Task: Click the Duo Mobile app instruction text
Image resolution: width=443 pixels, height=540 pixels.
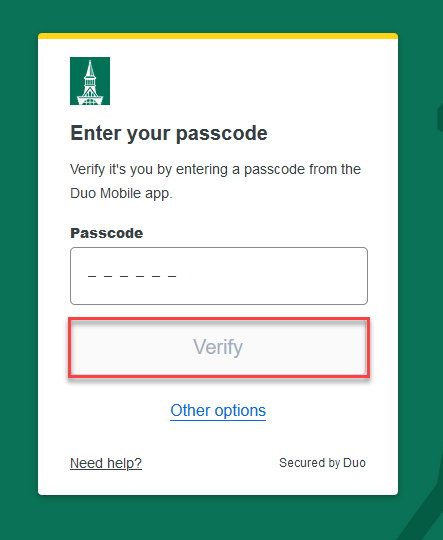Action: (215, 181)
